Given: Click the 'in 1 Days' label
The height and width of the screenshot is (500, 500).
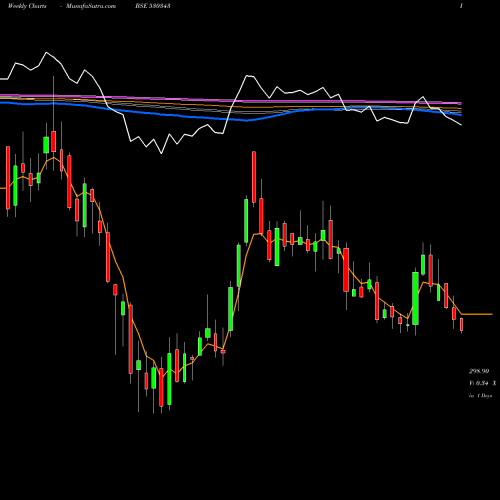Looking at the screenshot, I should (480, 396).
